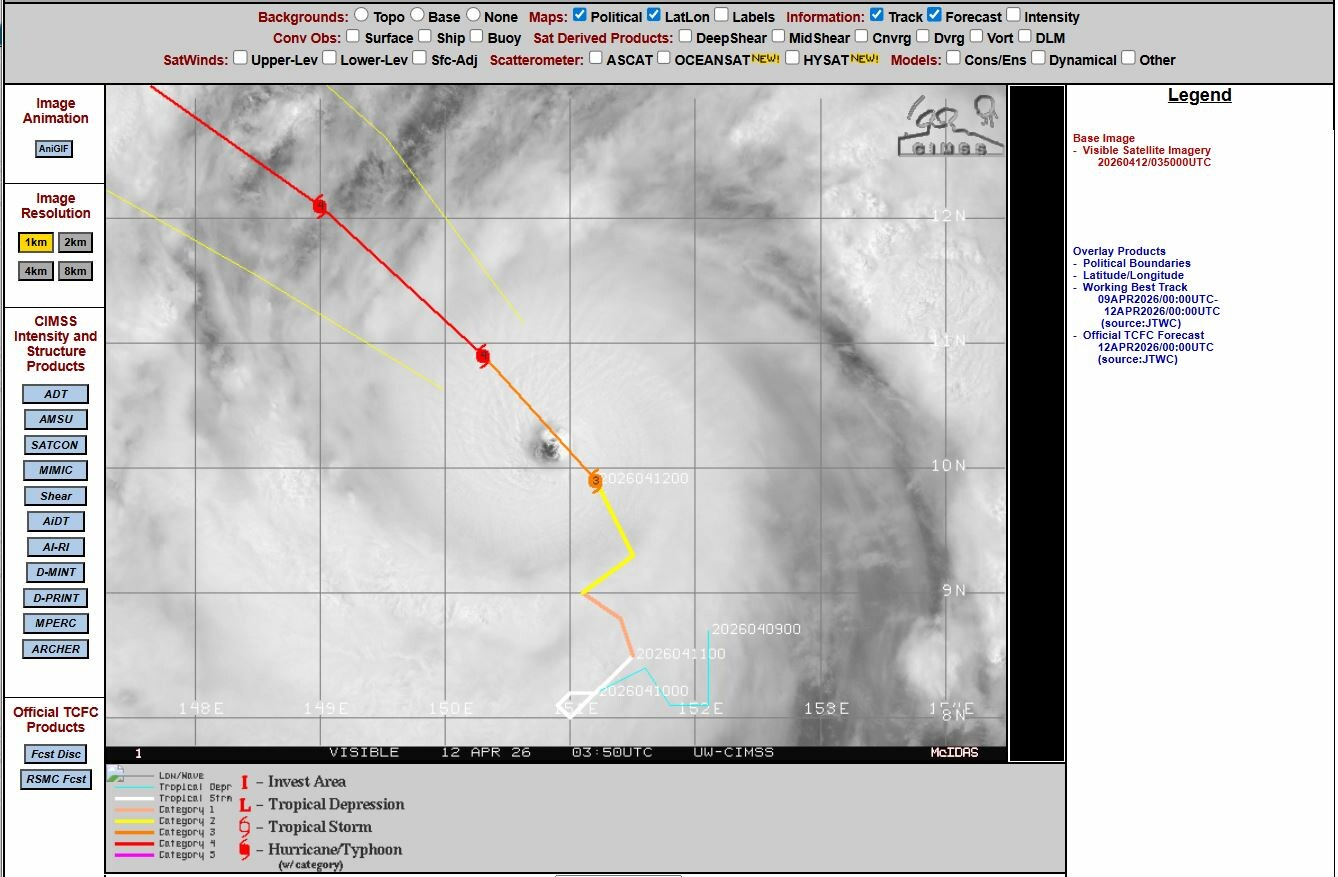Open the D-PRINT product
1338x877 pixels.
tap(56, 598)
